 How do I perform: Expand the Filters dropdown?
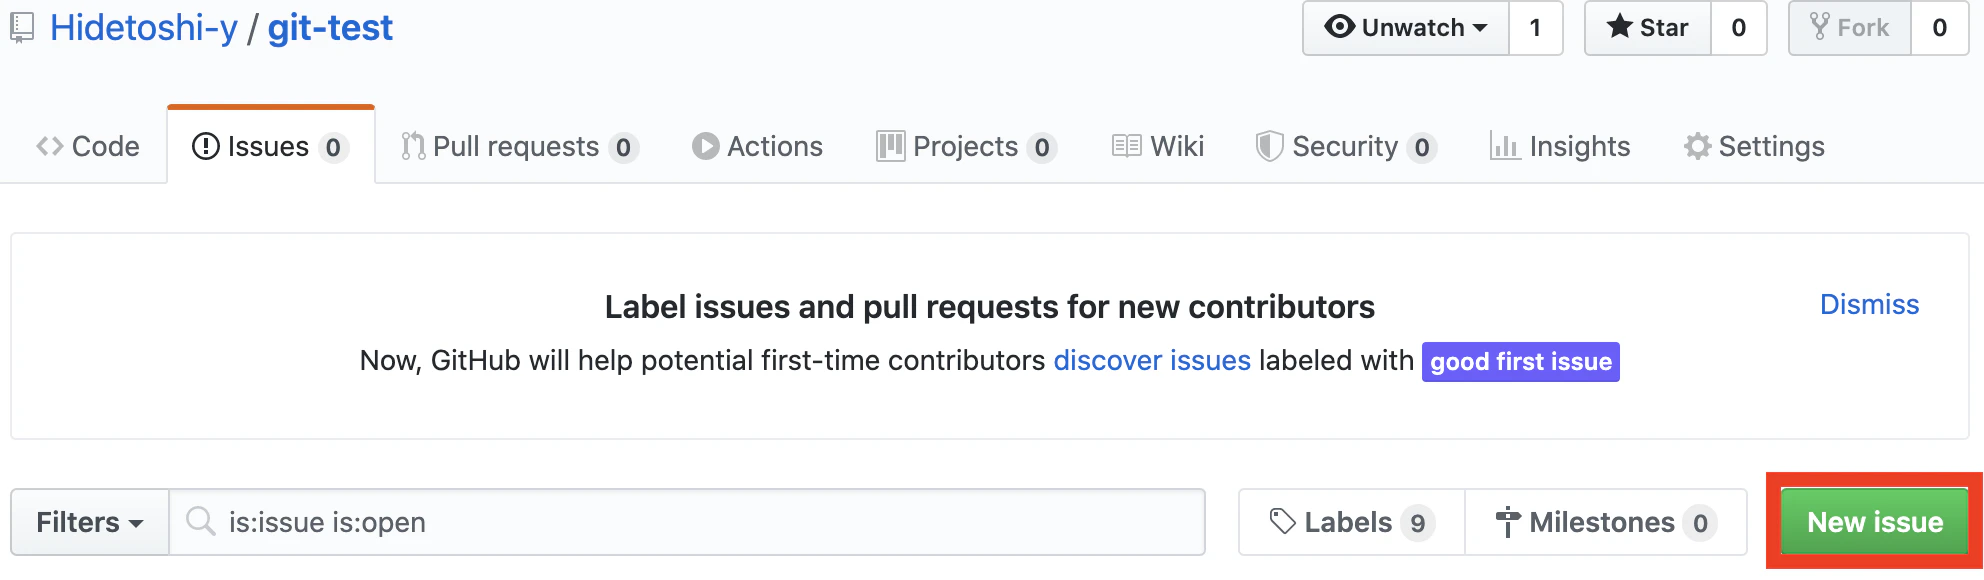click(90, 522)
